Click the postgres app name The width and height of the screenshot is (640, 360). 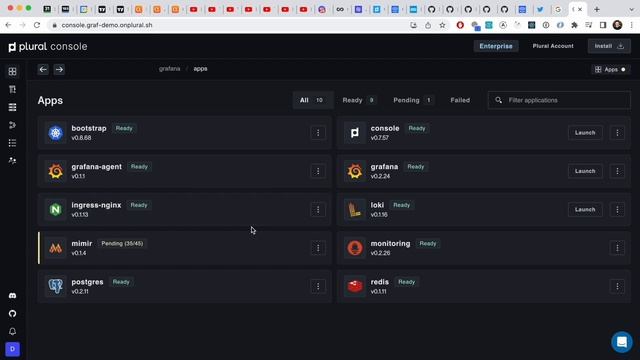[87, 282]
